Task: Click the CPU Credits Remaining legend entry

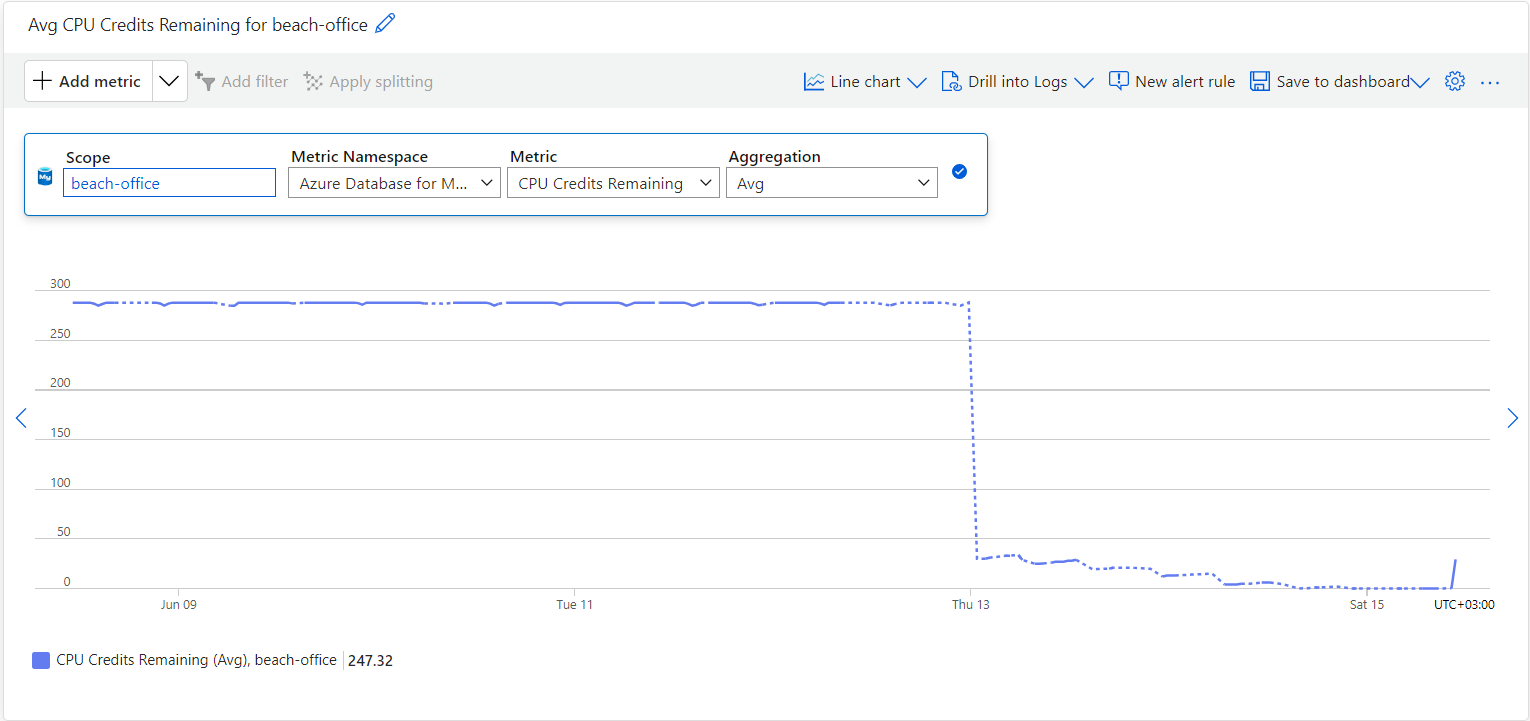Action: click(196, 660)
